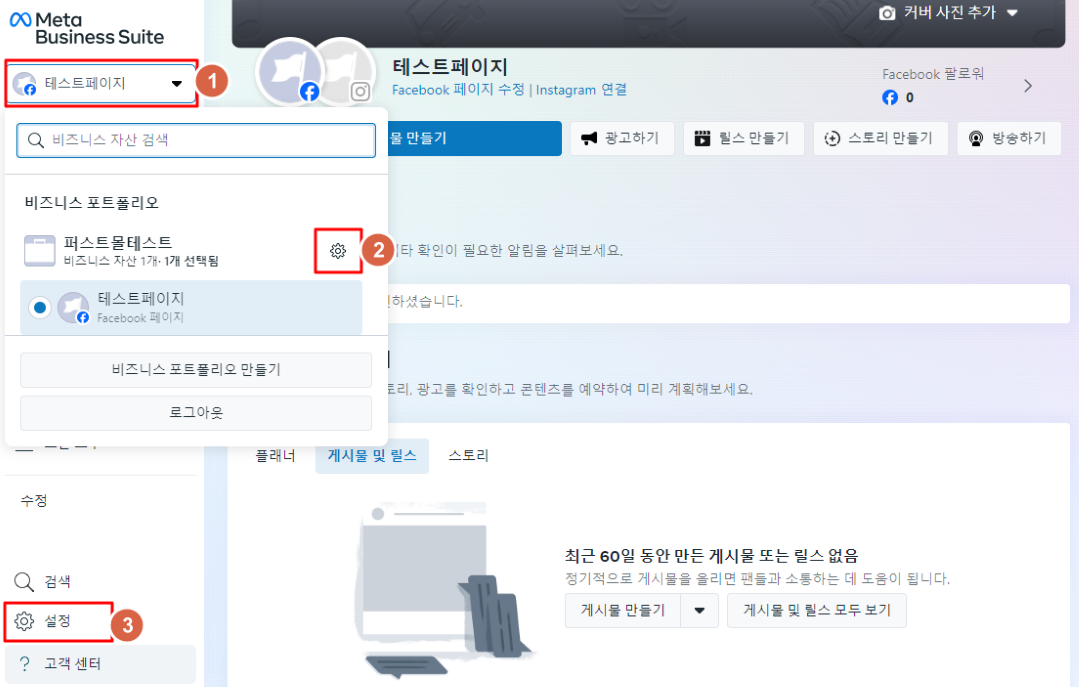Click the camera icon on the cover photo
Screen dimensions: 1079x687
click(x=887, y=13)
